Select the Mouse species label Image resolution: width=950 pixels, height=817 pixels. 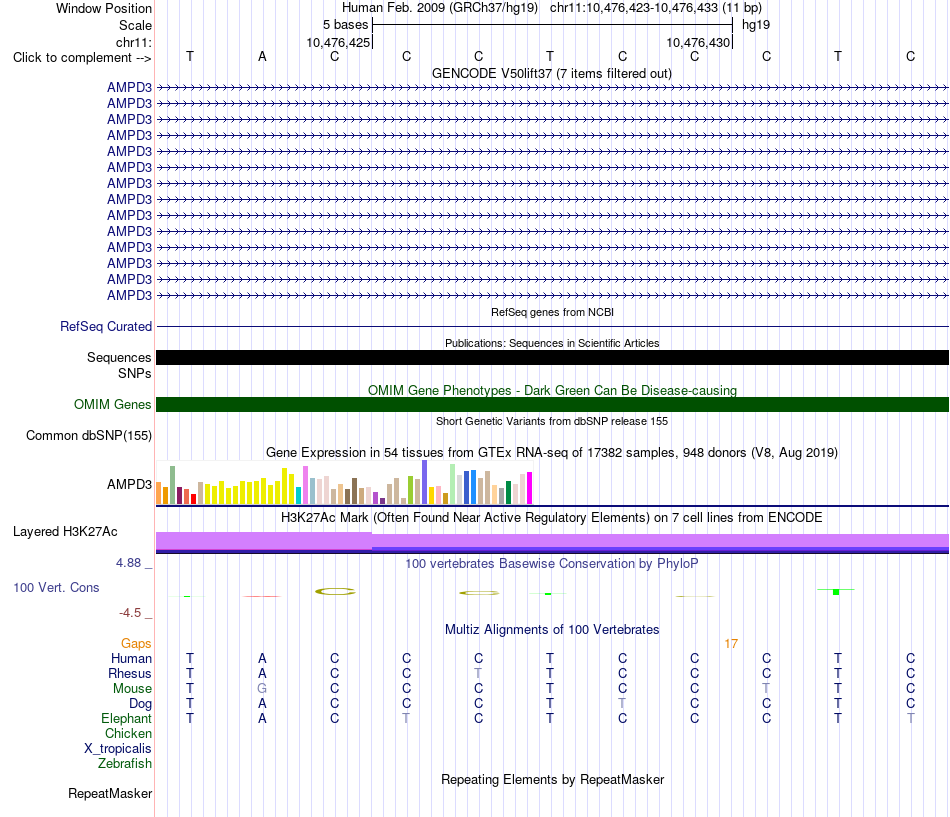132,689
